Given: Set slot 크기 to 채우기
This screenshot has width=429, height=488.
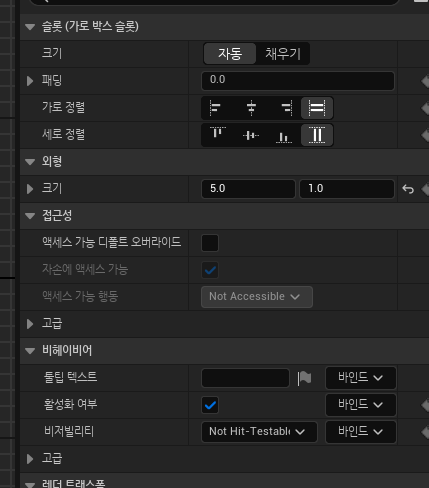Looking at the screenshot, I should (x=283, y=54).
